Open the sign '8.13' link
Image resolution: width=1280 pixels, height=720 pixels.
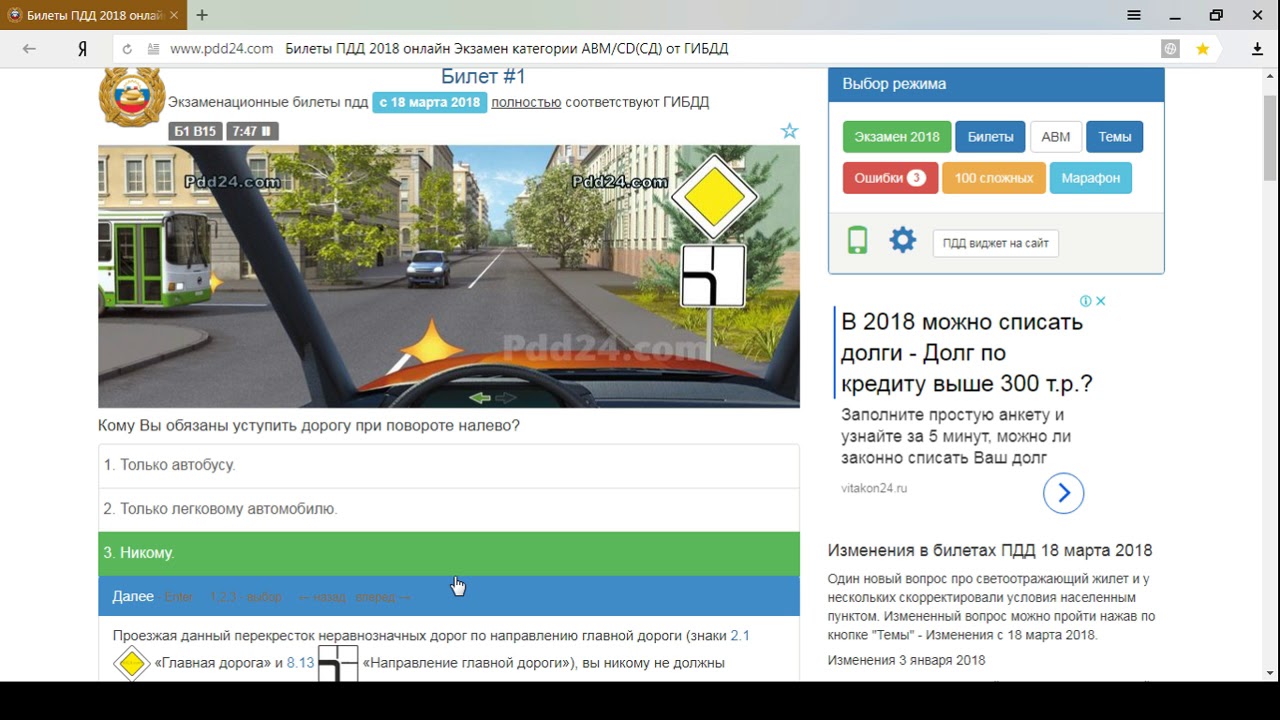click(x=300, y=663)
